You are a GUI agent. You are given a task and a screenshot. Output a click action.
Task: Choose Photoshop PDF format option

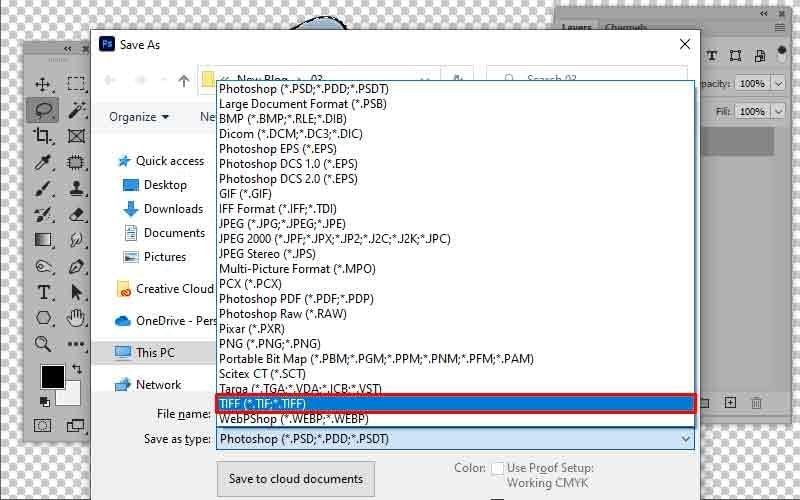point(456,298)
